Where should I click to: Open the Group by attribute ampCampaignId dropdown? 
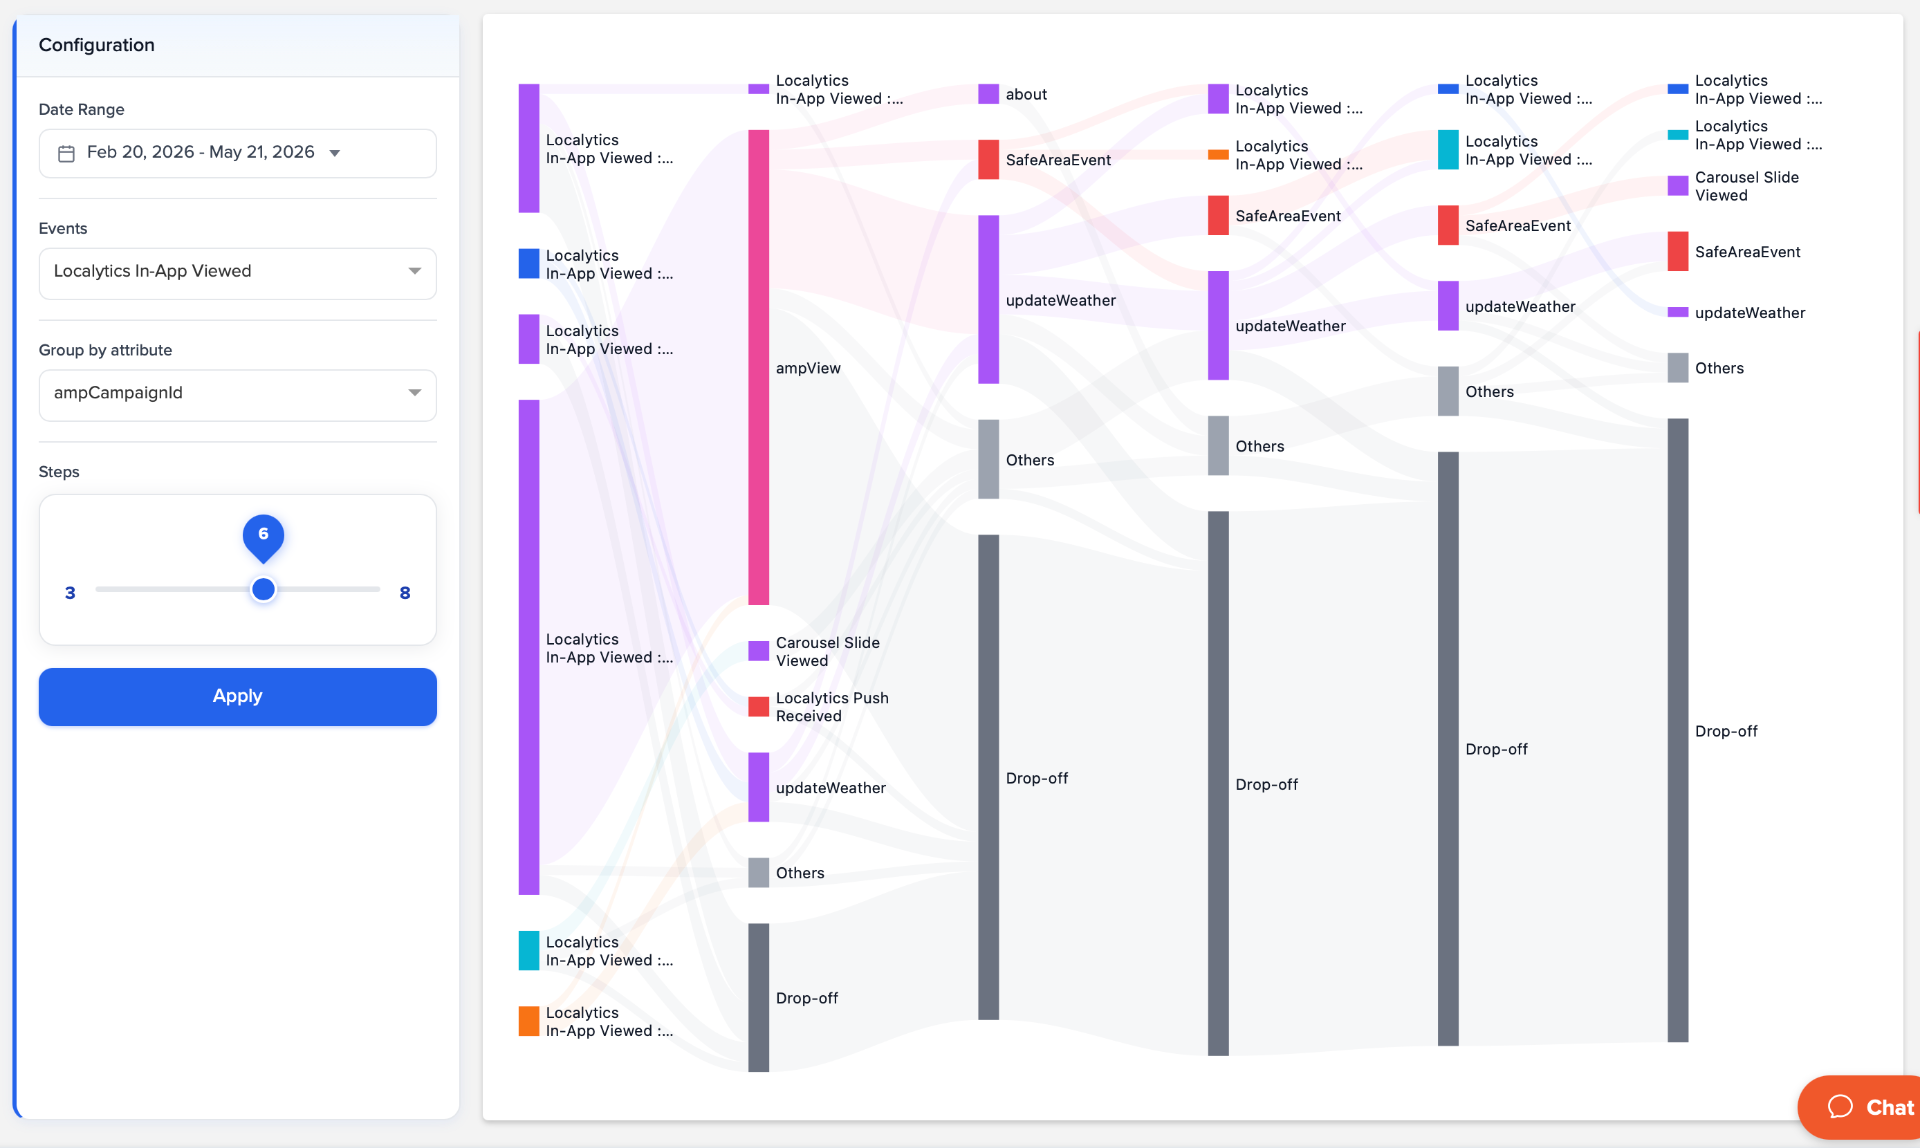coord(238,394)
